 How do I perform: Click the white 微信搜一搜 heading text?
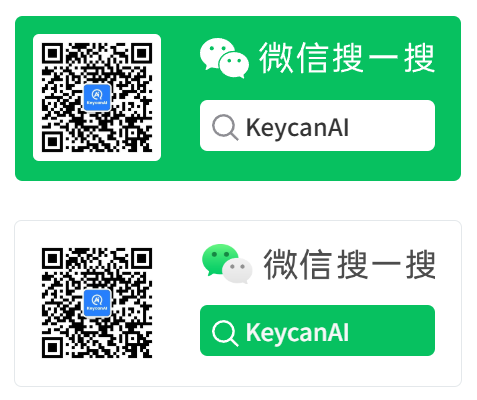click(347, 58)
